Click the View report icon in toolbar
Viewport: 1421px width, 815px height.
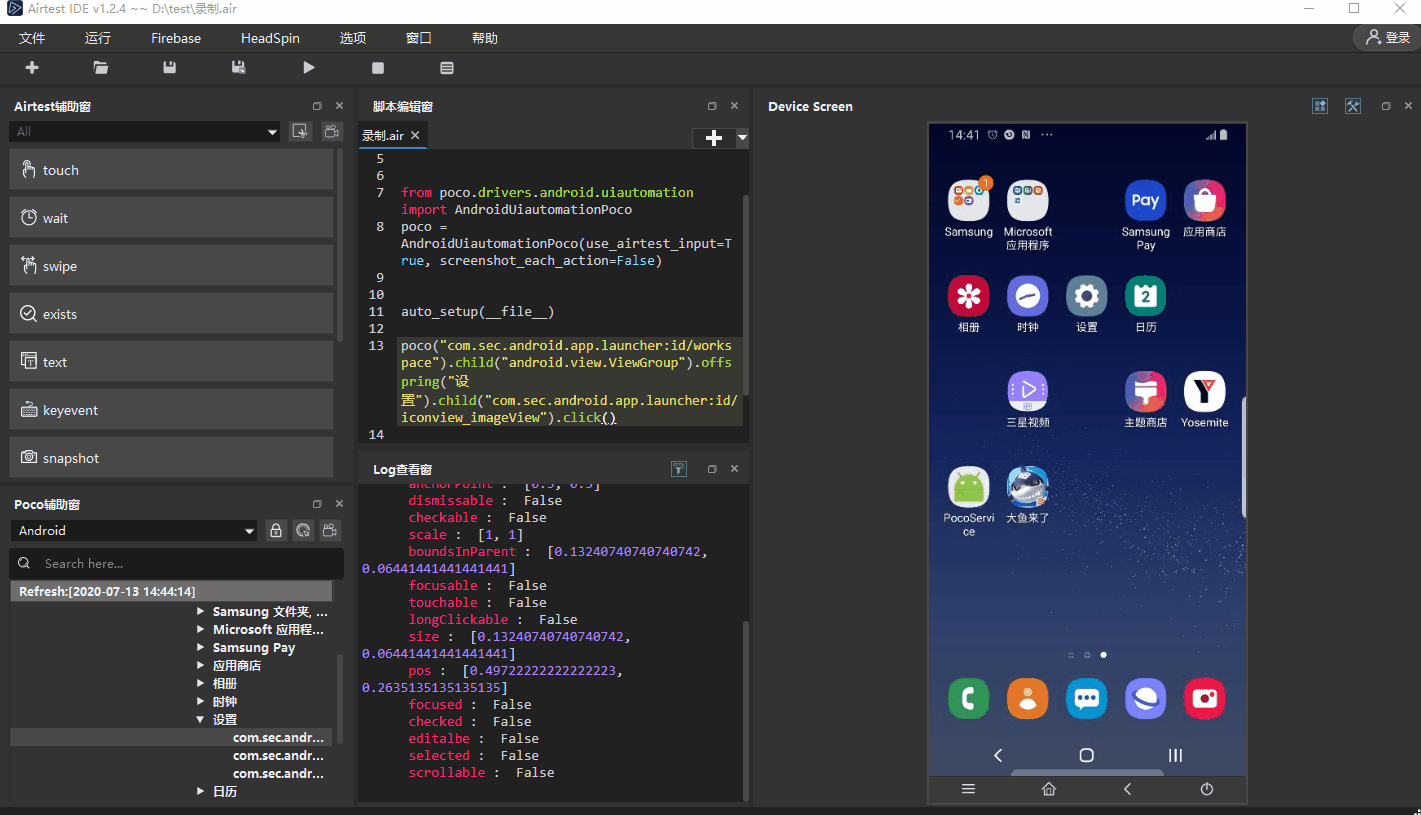(447, 68)
